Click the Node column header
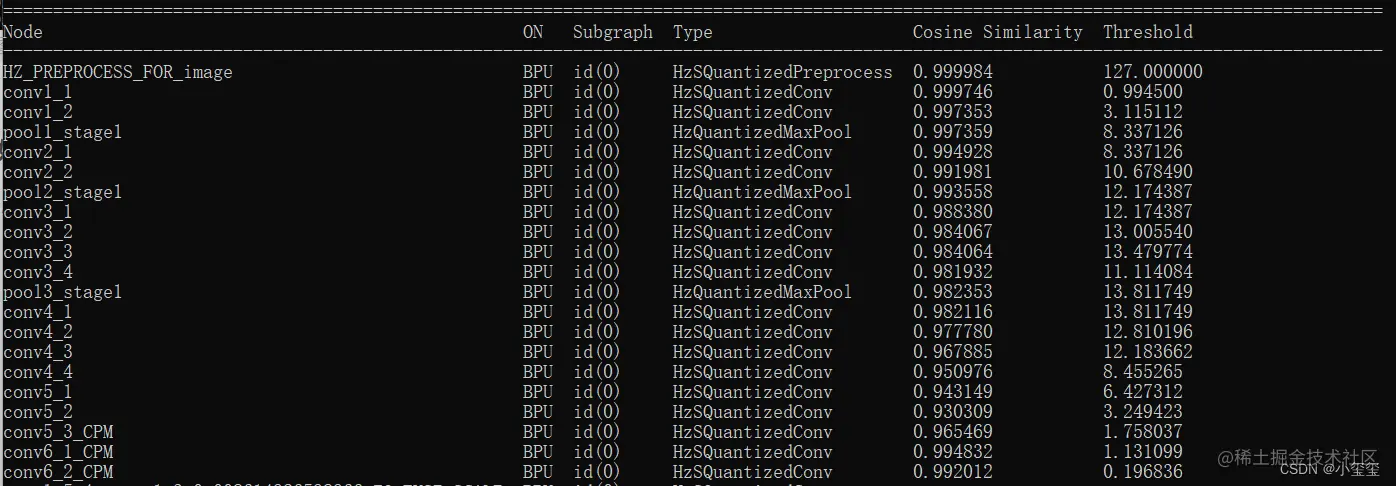 pos(23,32)
